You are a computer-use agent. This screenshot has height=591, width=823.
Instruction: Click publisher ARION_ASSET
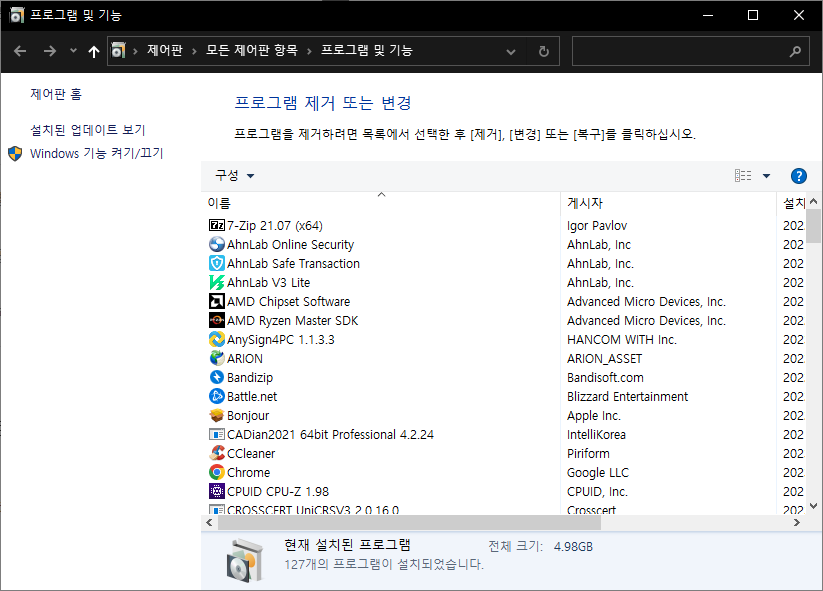(x=604, y=358)
